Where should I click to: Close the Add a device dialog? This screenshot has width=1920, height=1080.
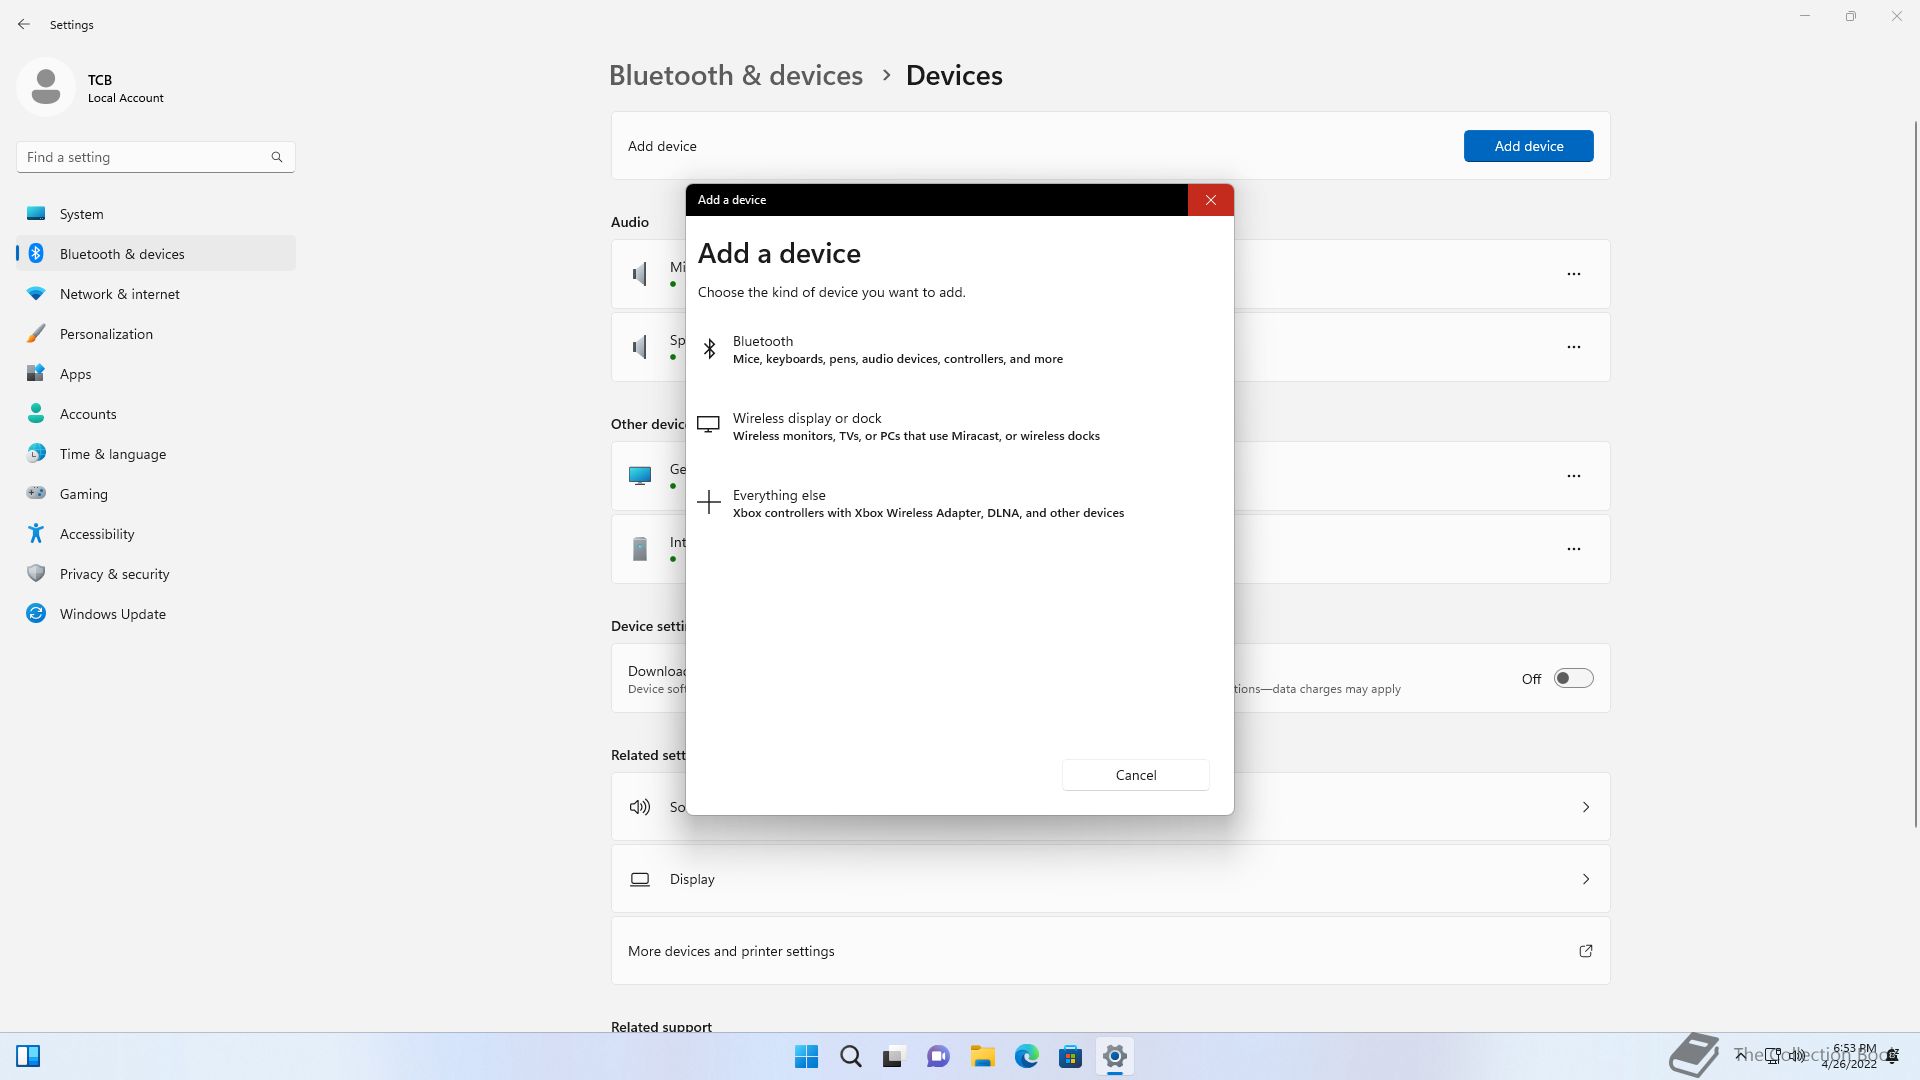tap(1210, 200)
